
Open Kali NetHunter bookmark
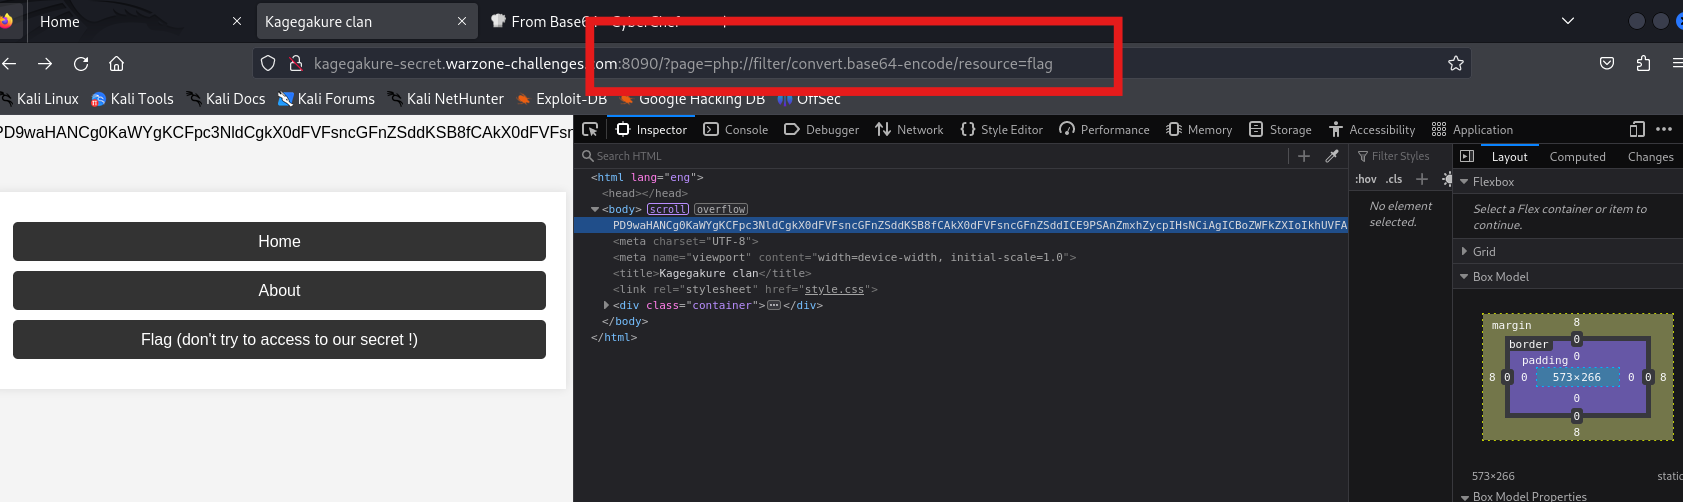pos(445,99)
